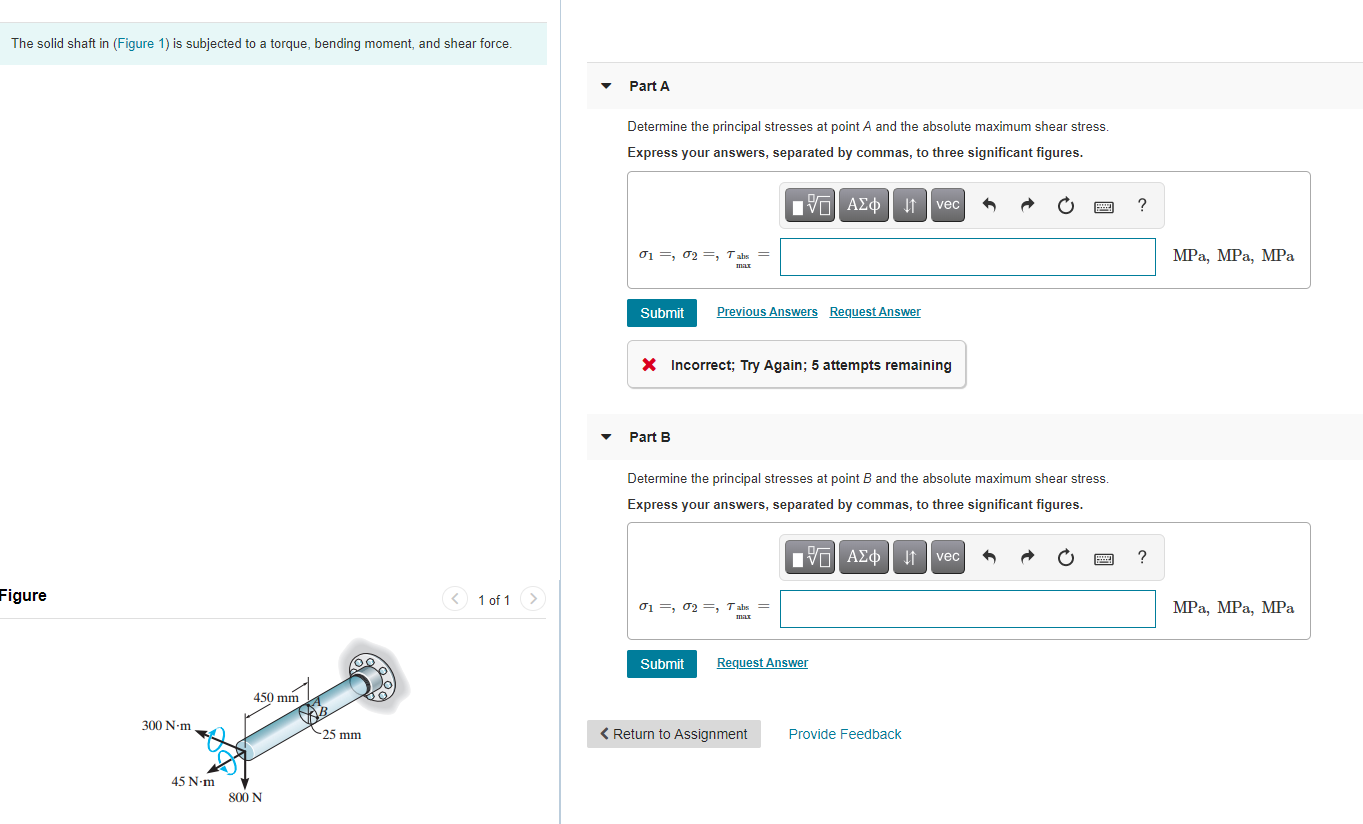Click the "1 of 1" figure counter
Viewport: 1363px width, 824px height.
[494, 600]
